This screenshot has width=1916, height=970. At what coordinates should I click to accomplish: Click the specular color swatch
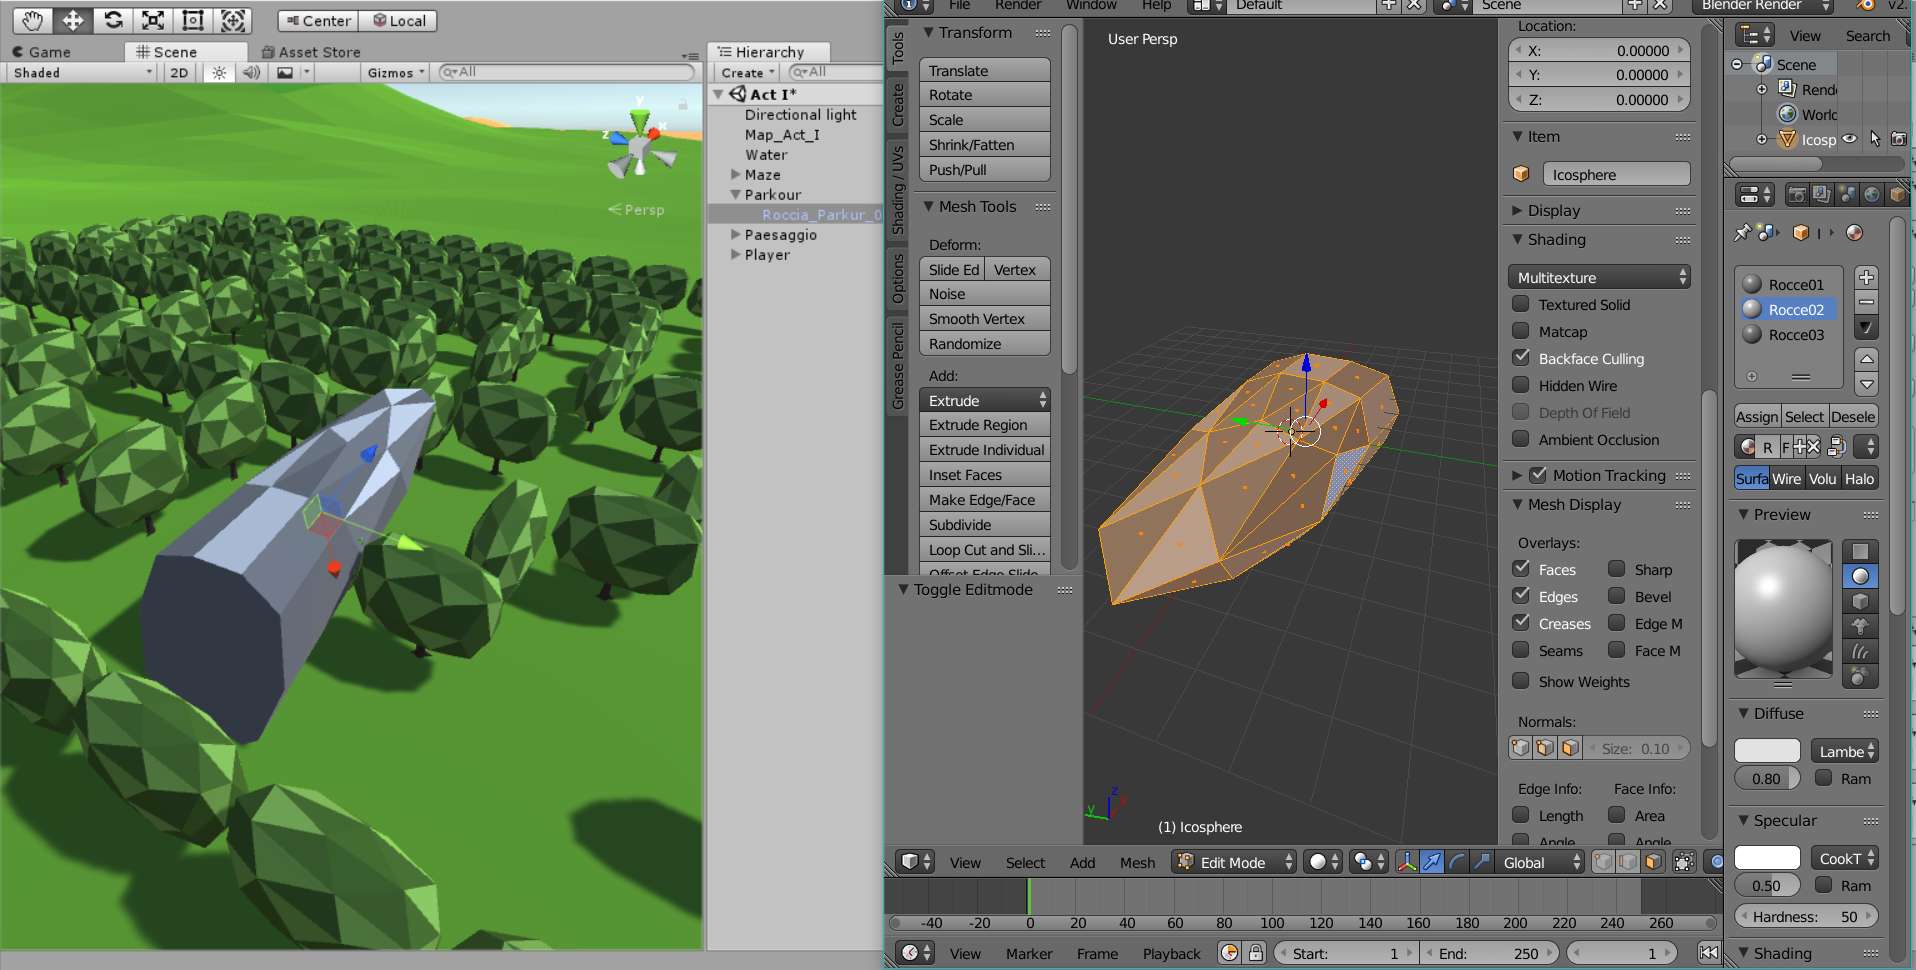[x=1767, y=857]
